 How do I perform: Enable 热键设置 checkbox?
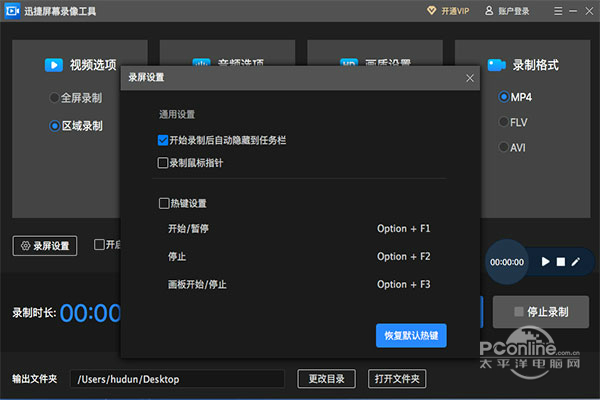tap(164, 203)
